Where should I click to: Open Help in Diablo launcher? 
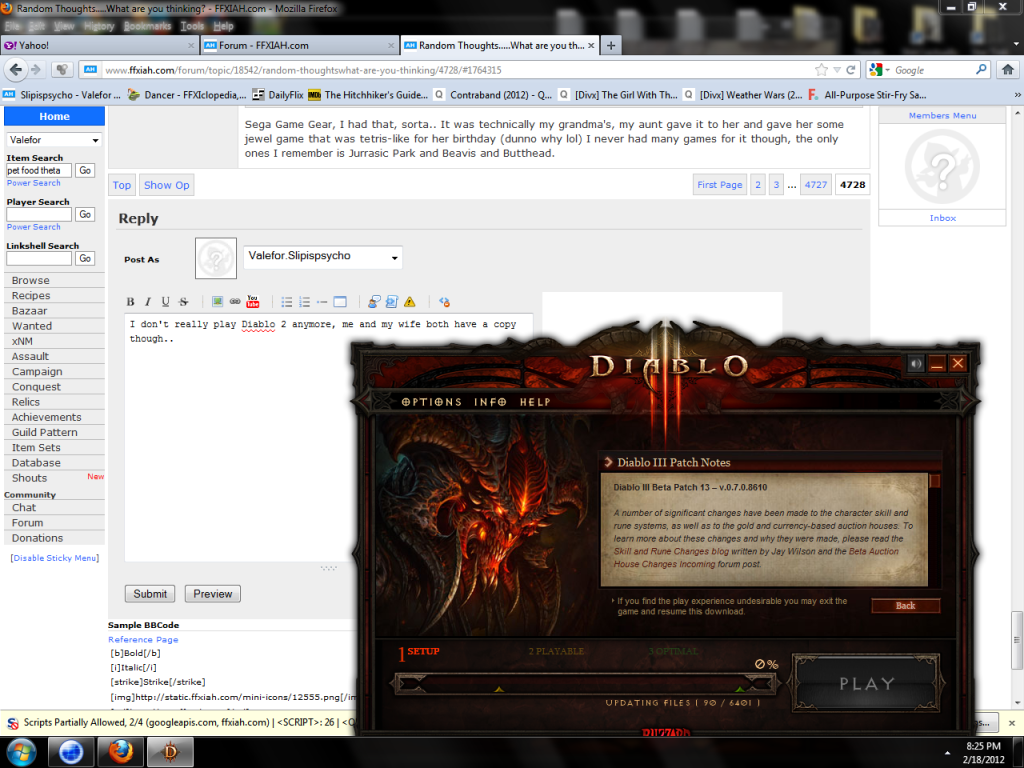(536, 402)
